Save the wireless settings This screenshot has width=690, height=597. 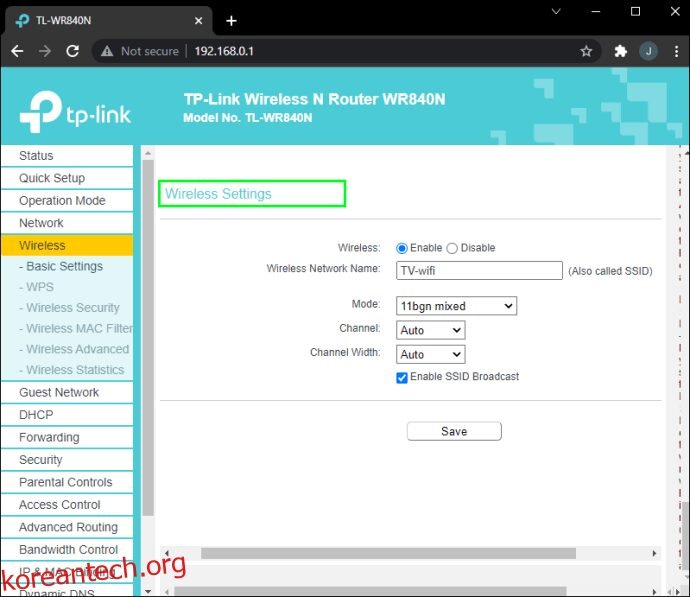(453, 431)
